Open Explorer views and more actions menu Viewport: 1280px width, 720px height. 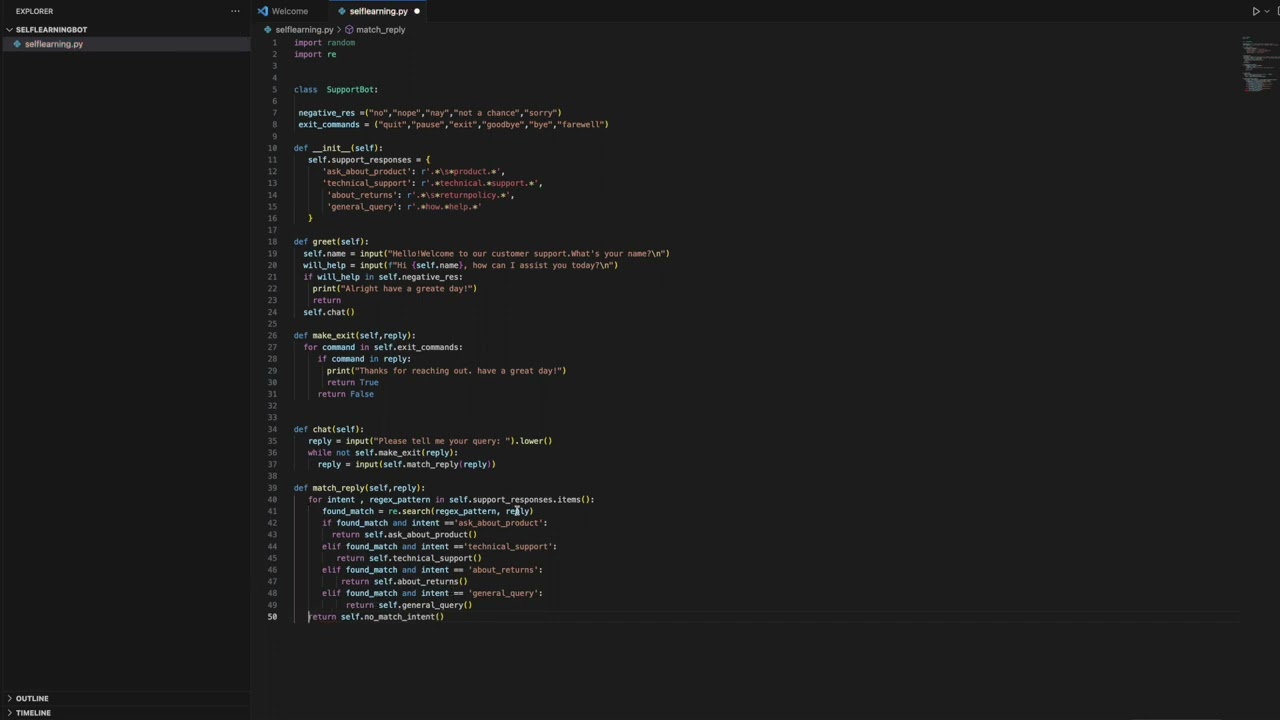pos(235,11)
